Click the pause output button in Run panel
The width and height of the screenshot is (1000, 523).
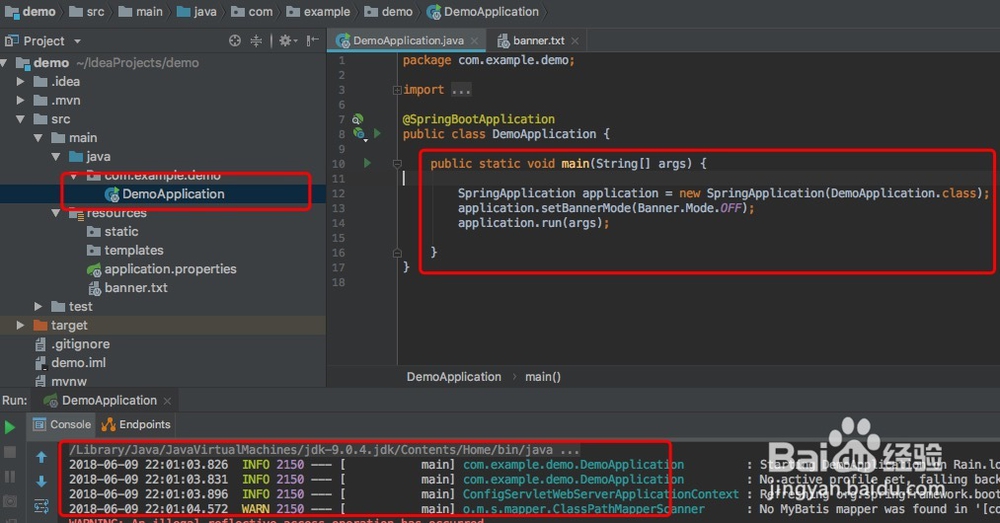[10, 476]
